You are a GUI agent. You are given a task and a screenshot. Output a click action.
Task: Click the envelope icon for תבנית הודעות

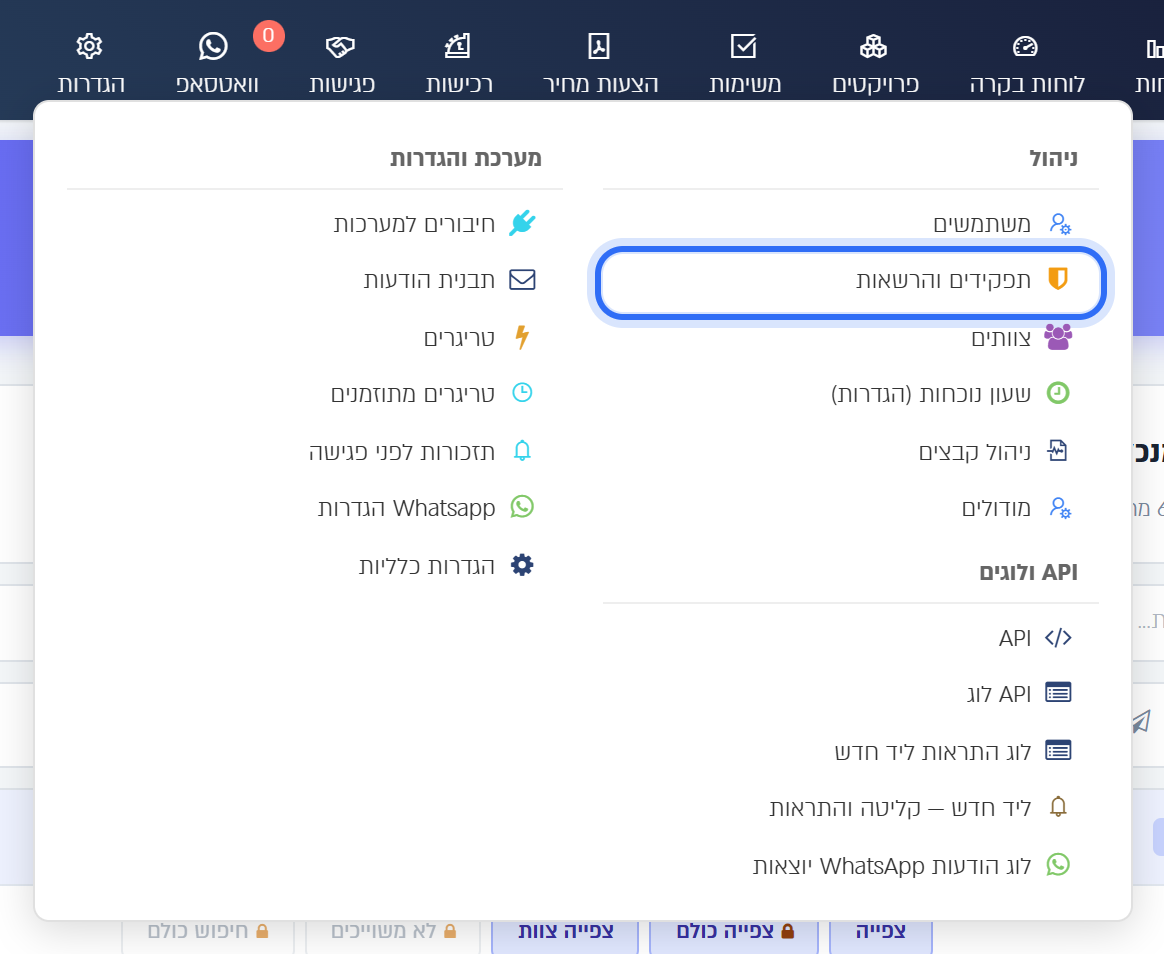[x=522, y=280]
